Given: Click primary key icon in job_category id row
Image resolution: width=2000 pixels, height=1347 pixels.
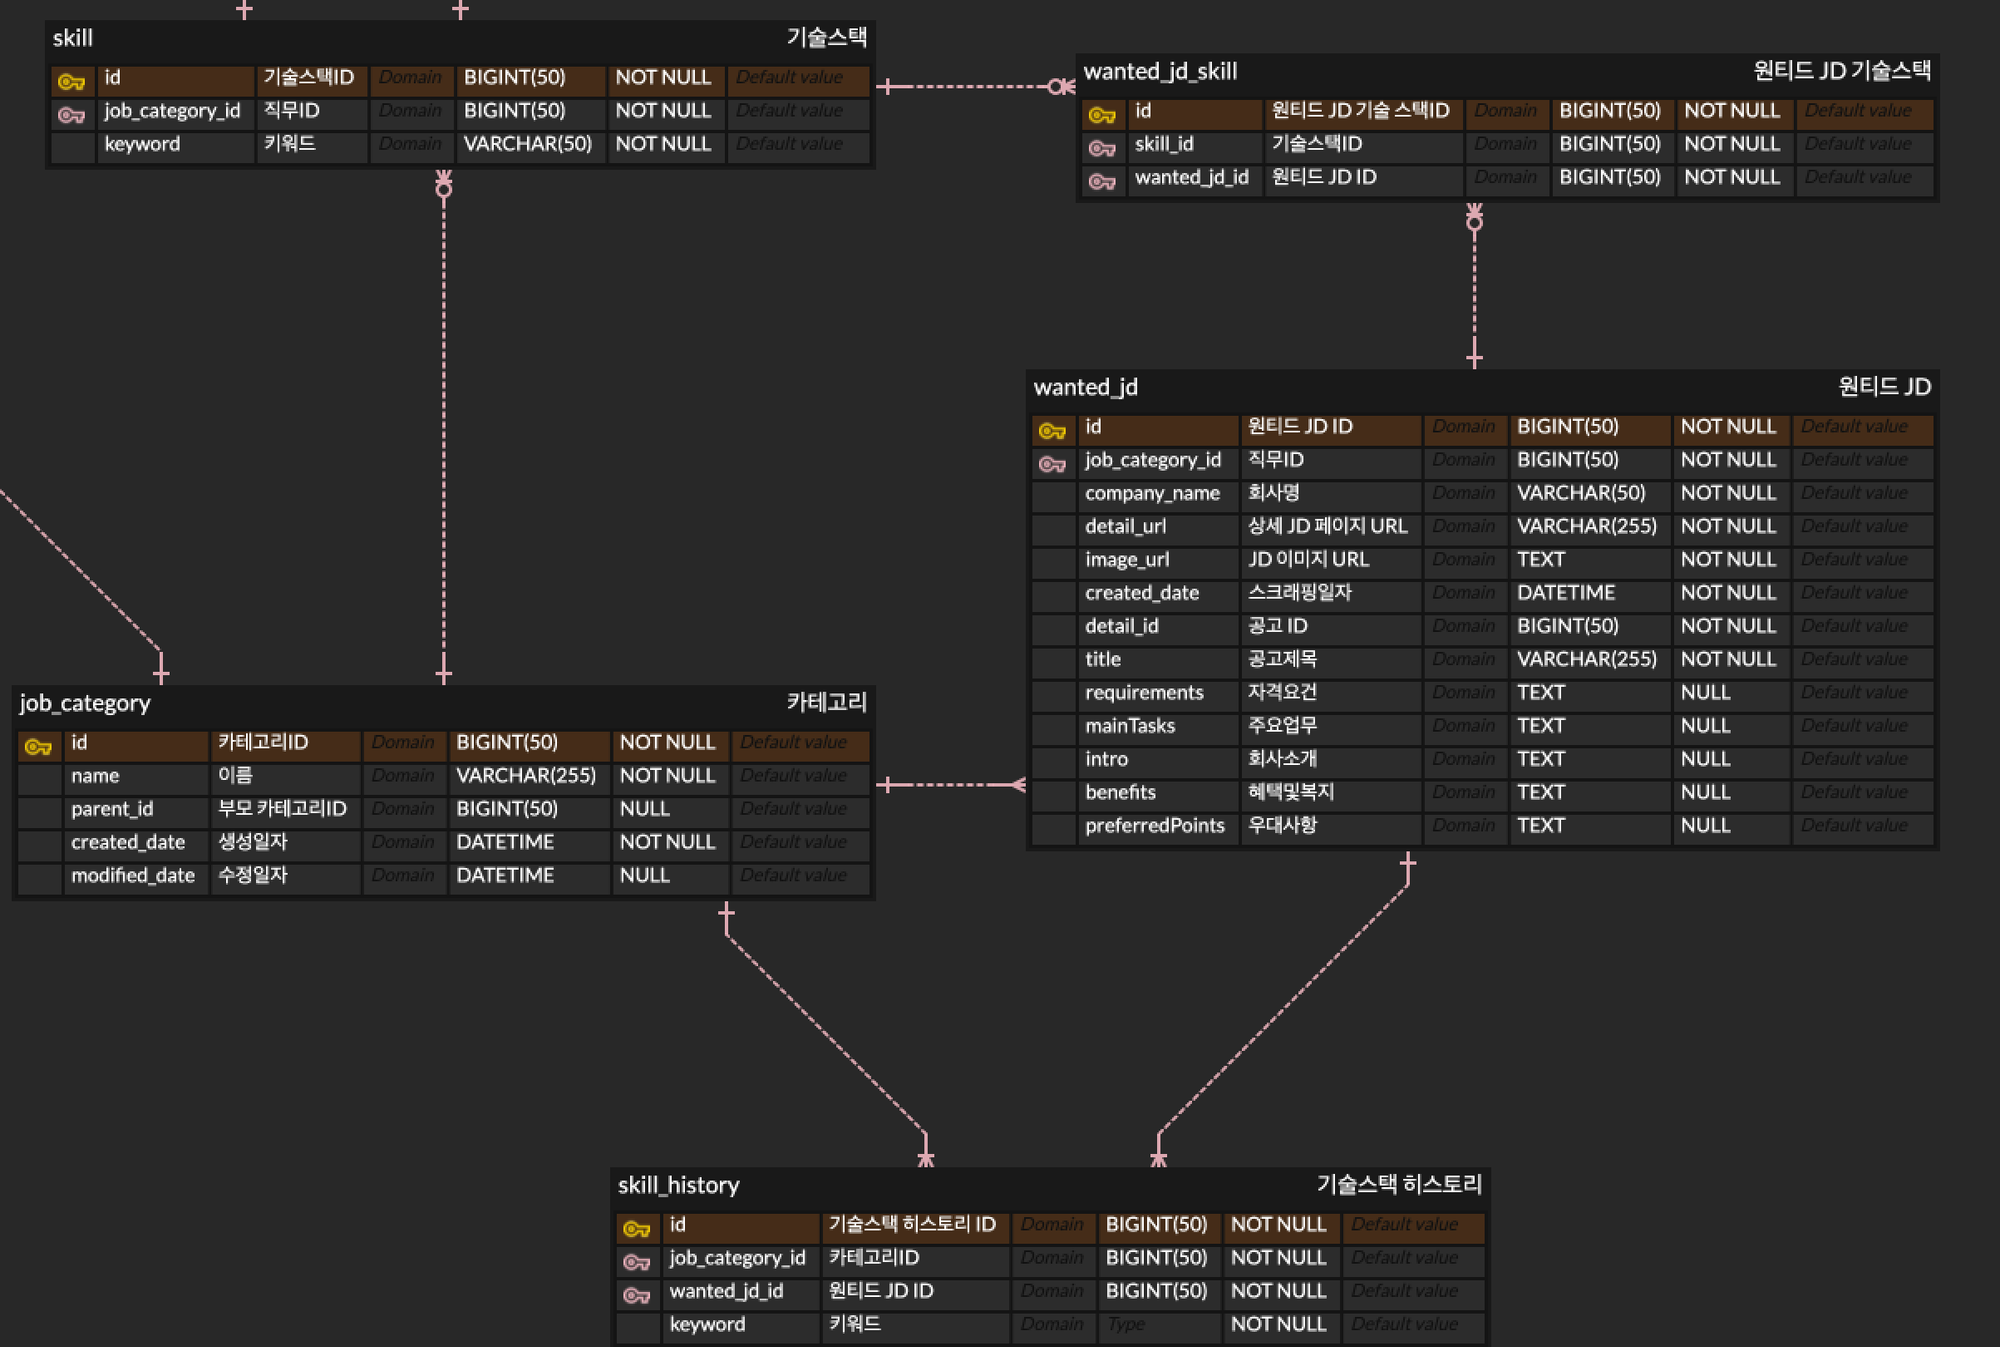Looking at the screenshot, I should [38, 747].
